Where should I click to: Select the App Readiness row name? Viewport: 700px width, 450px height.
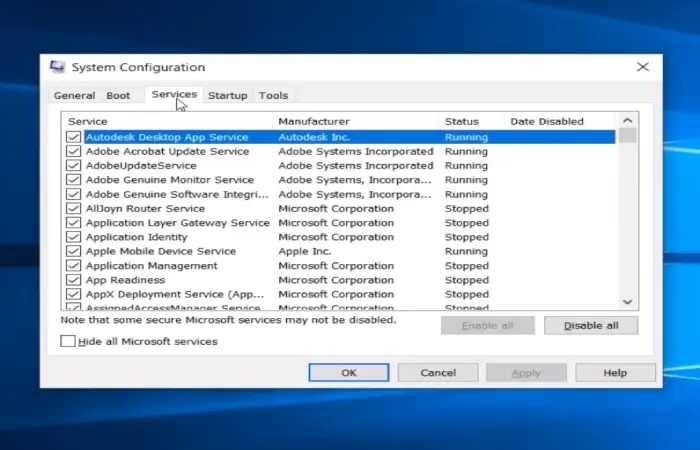[125, 280]
